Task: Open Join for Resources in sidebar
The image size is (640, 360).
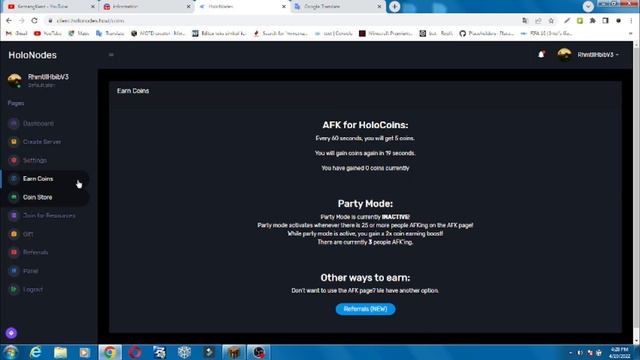Action: click(49, 216)
